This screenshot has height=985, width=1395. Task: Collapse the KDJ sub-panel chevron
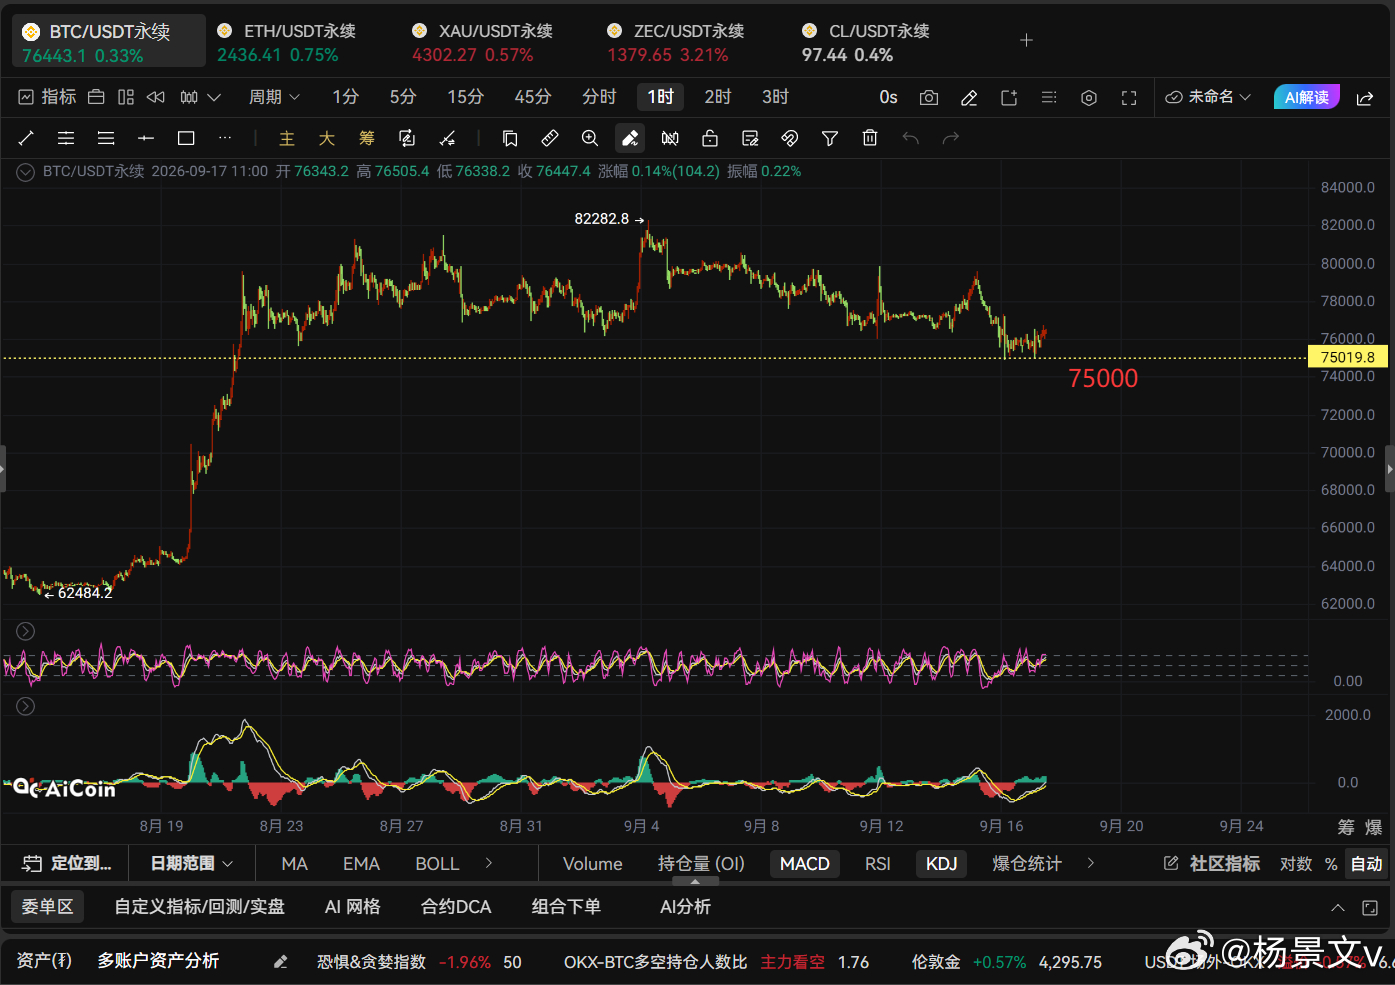point(26,631)
